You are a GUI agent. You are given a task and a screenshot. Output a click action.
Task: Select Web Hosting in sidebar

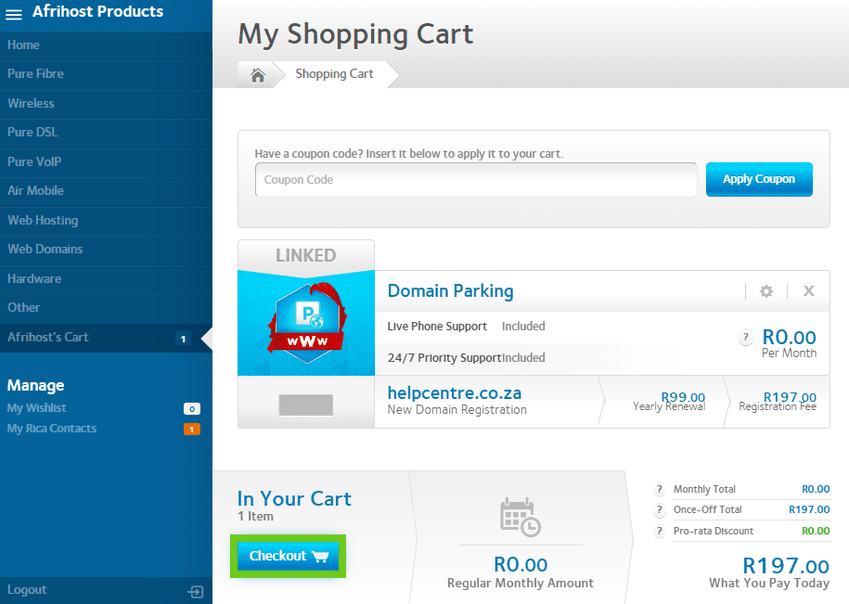point(43,220)
